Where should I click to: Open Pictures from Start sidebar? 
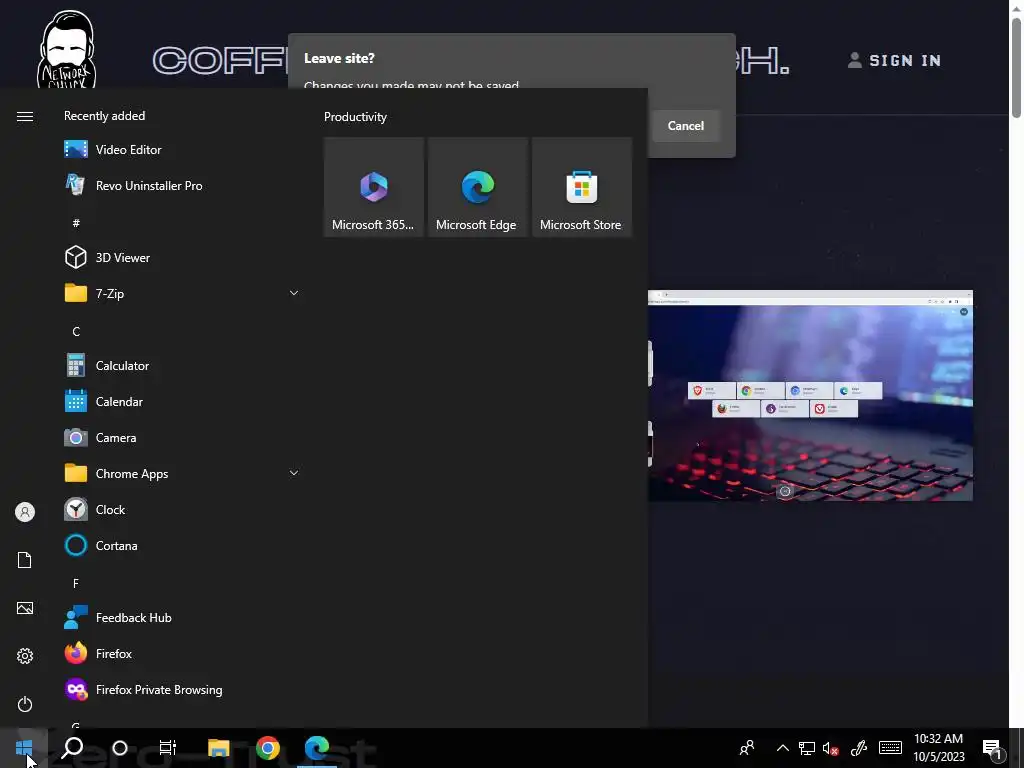coord(25,608)
